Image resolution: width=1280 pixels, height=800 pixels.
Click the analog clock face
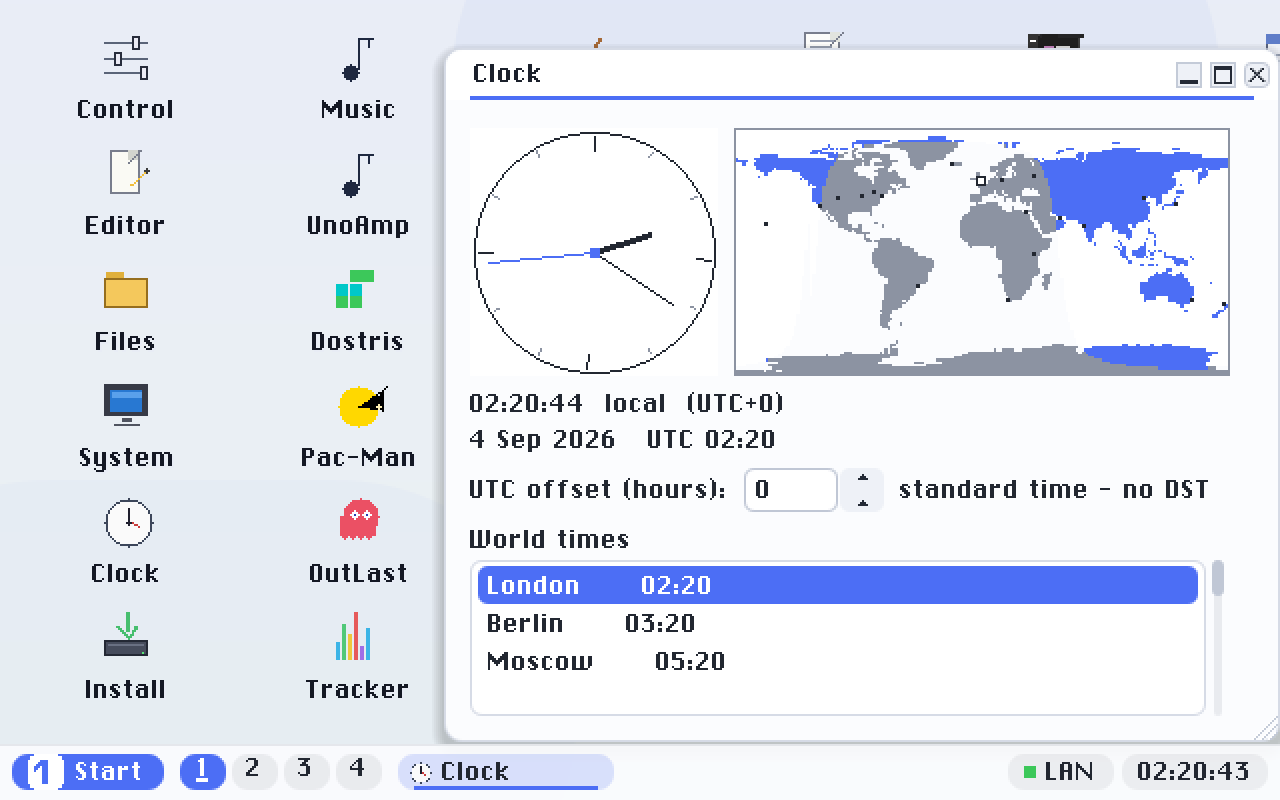tap(595, 253)
